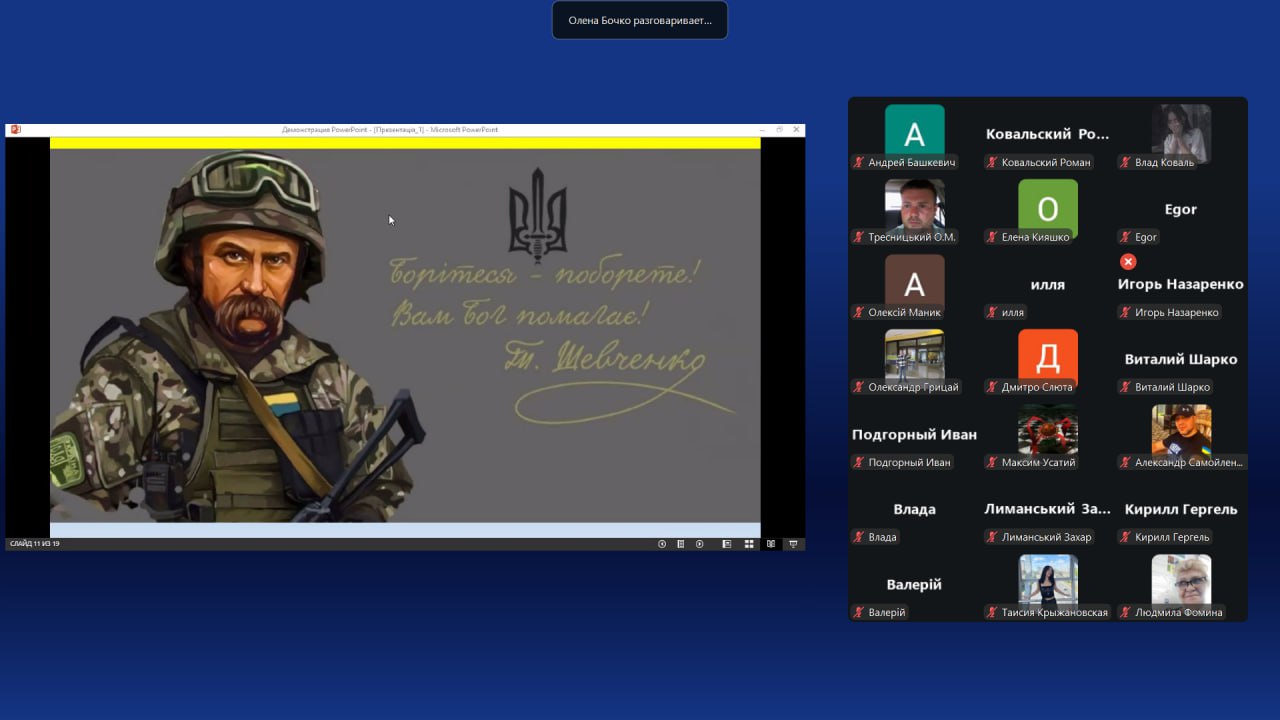
Task: Start Slide Show from status bar icon
Action: (x=794, y=544)
